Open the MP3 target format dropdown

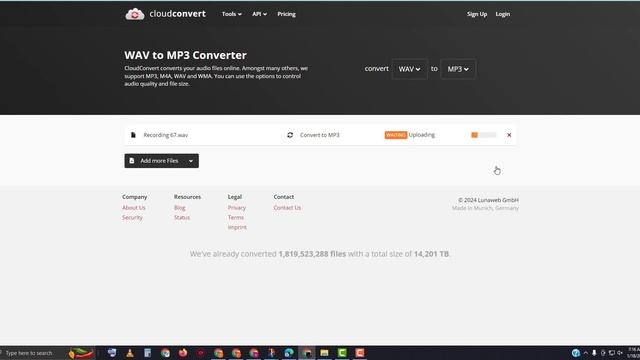(458, 69)
